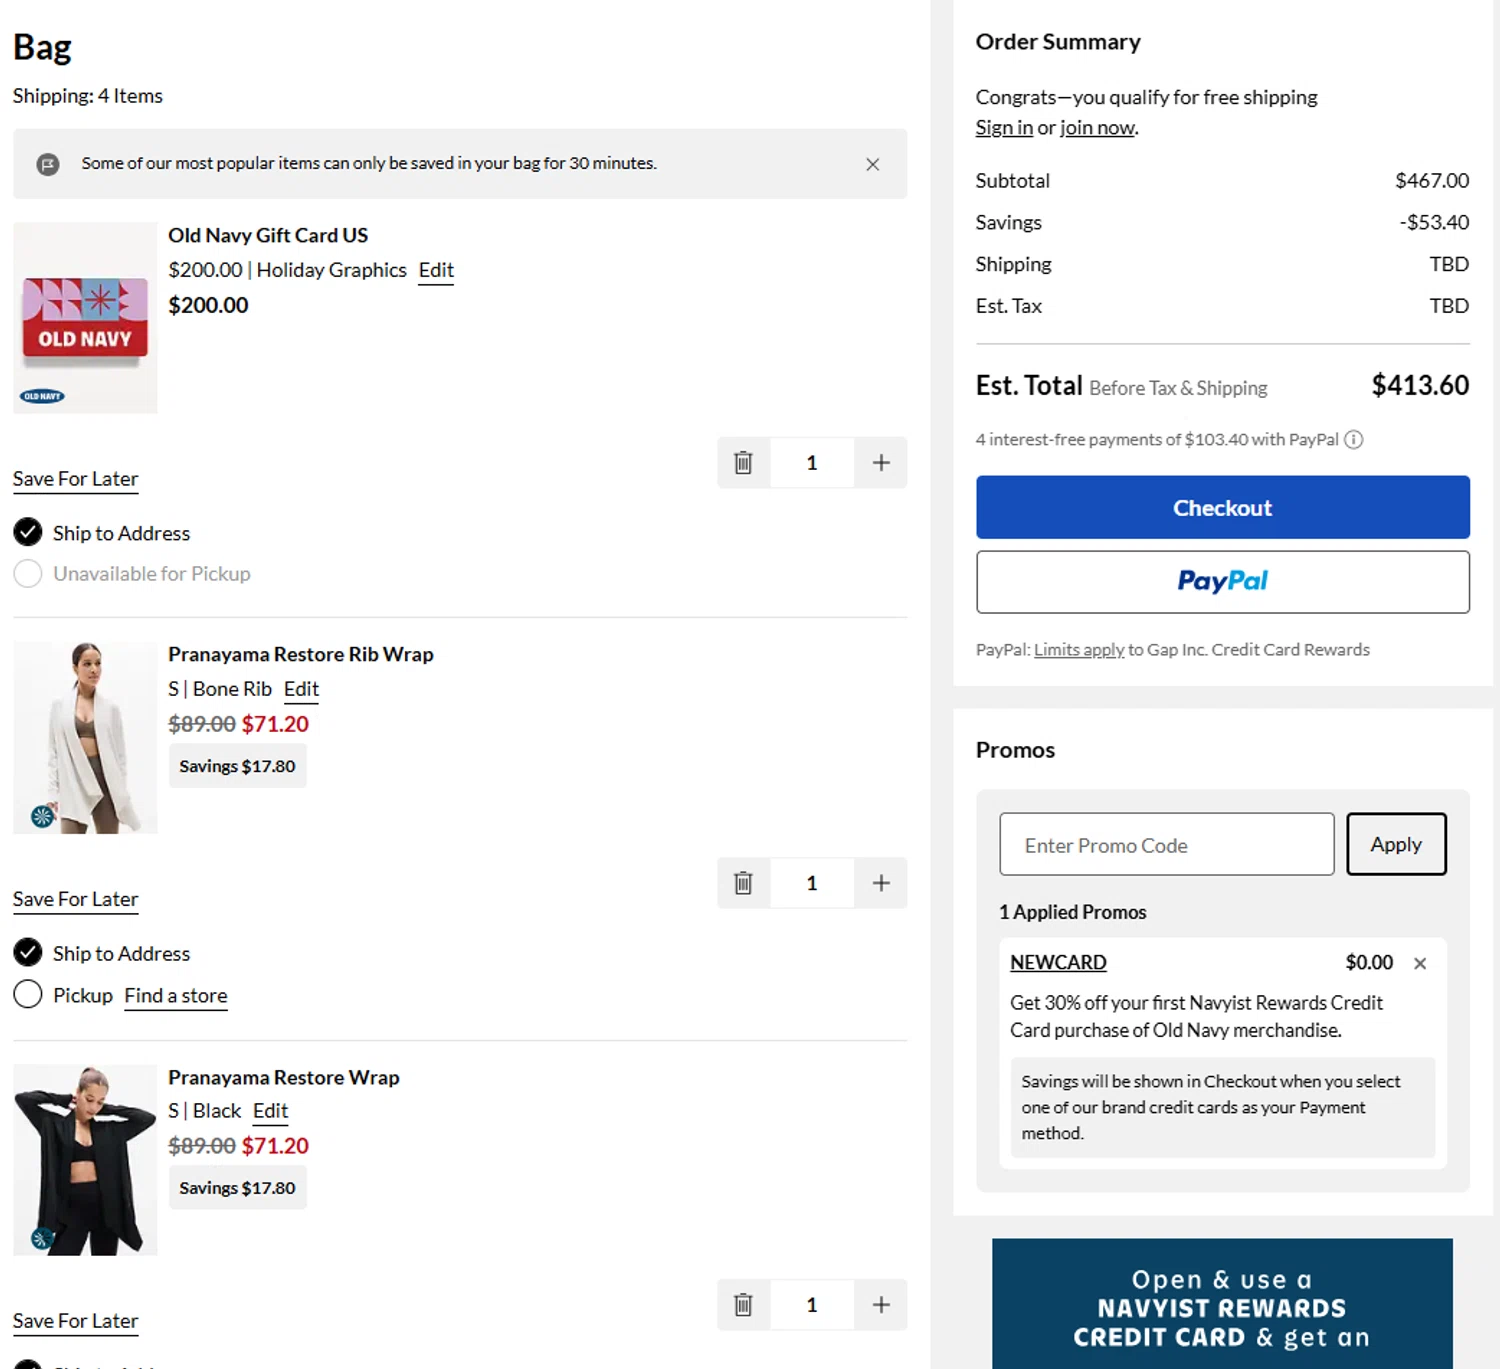Viewport: 1500px width, 1369px height.
Task: Edit the Bone Rib wrap options
Action: tap(301, 689)
